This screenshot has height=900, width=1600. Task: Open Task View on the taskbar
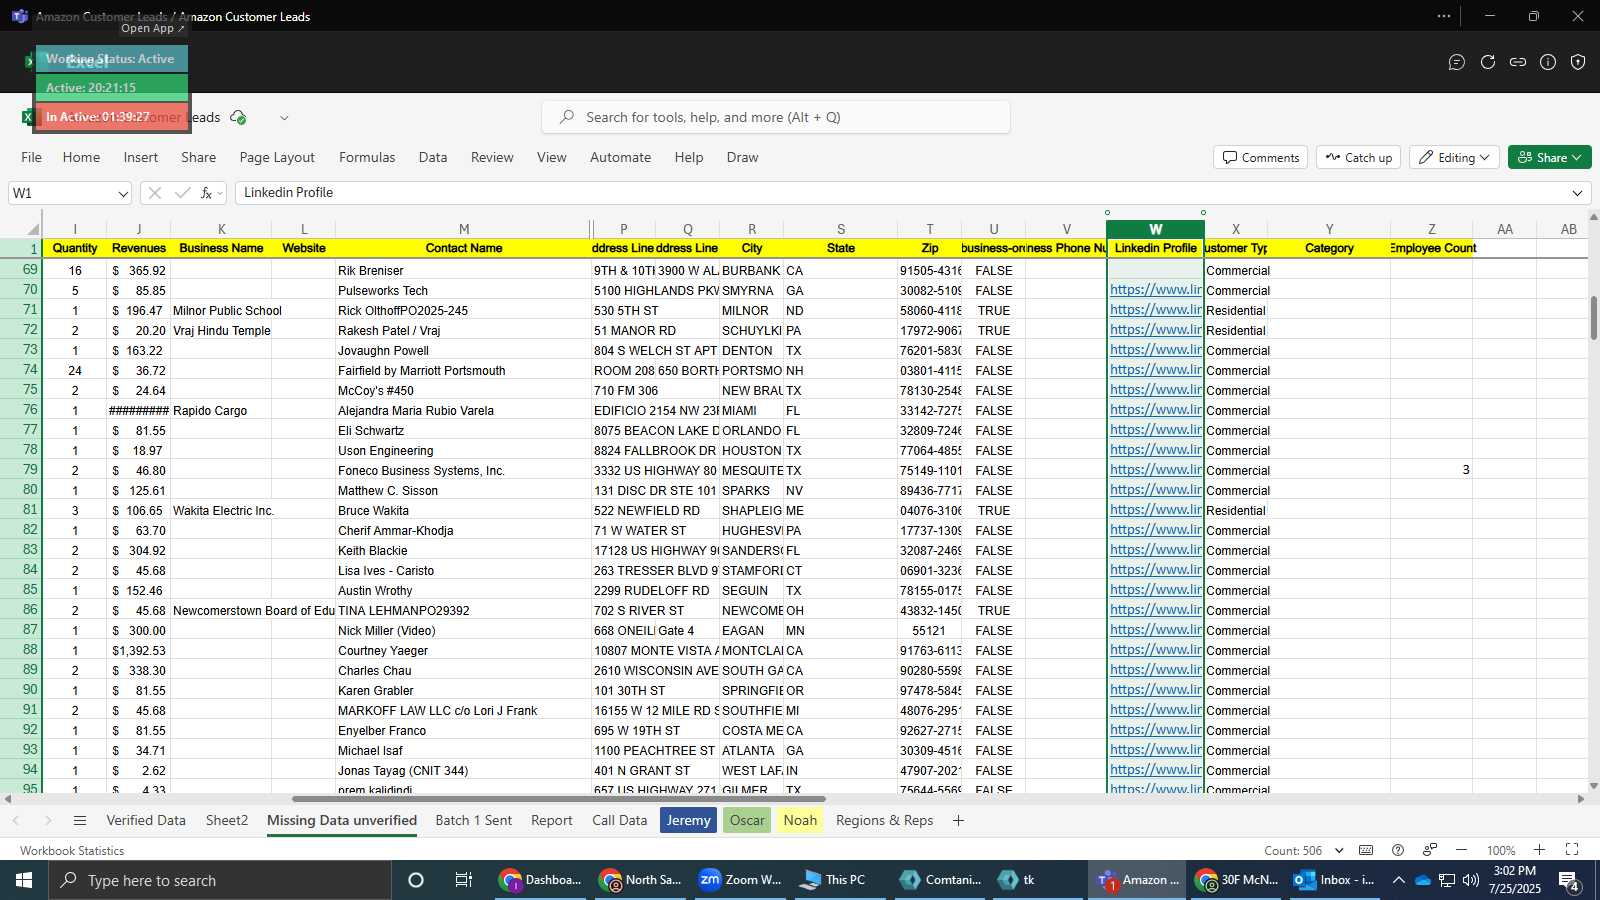(464, 880)
